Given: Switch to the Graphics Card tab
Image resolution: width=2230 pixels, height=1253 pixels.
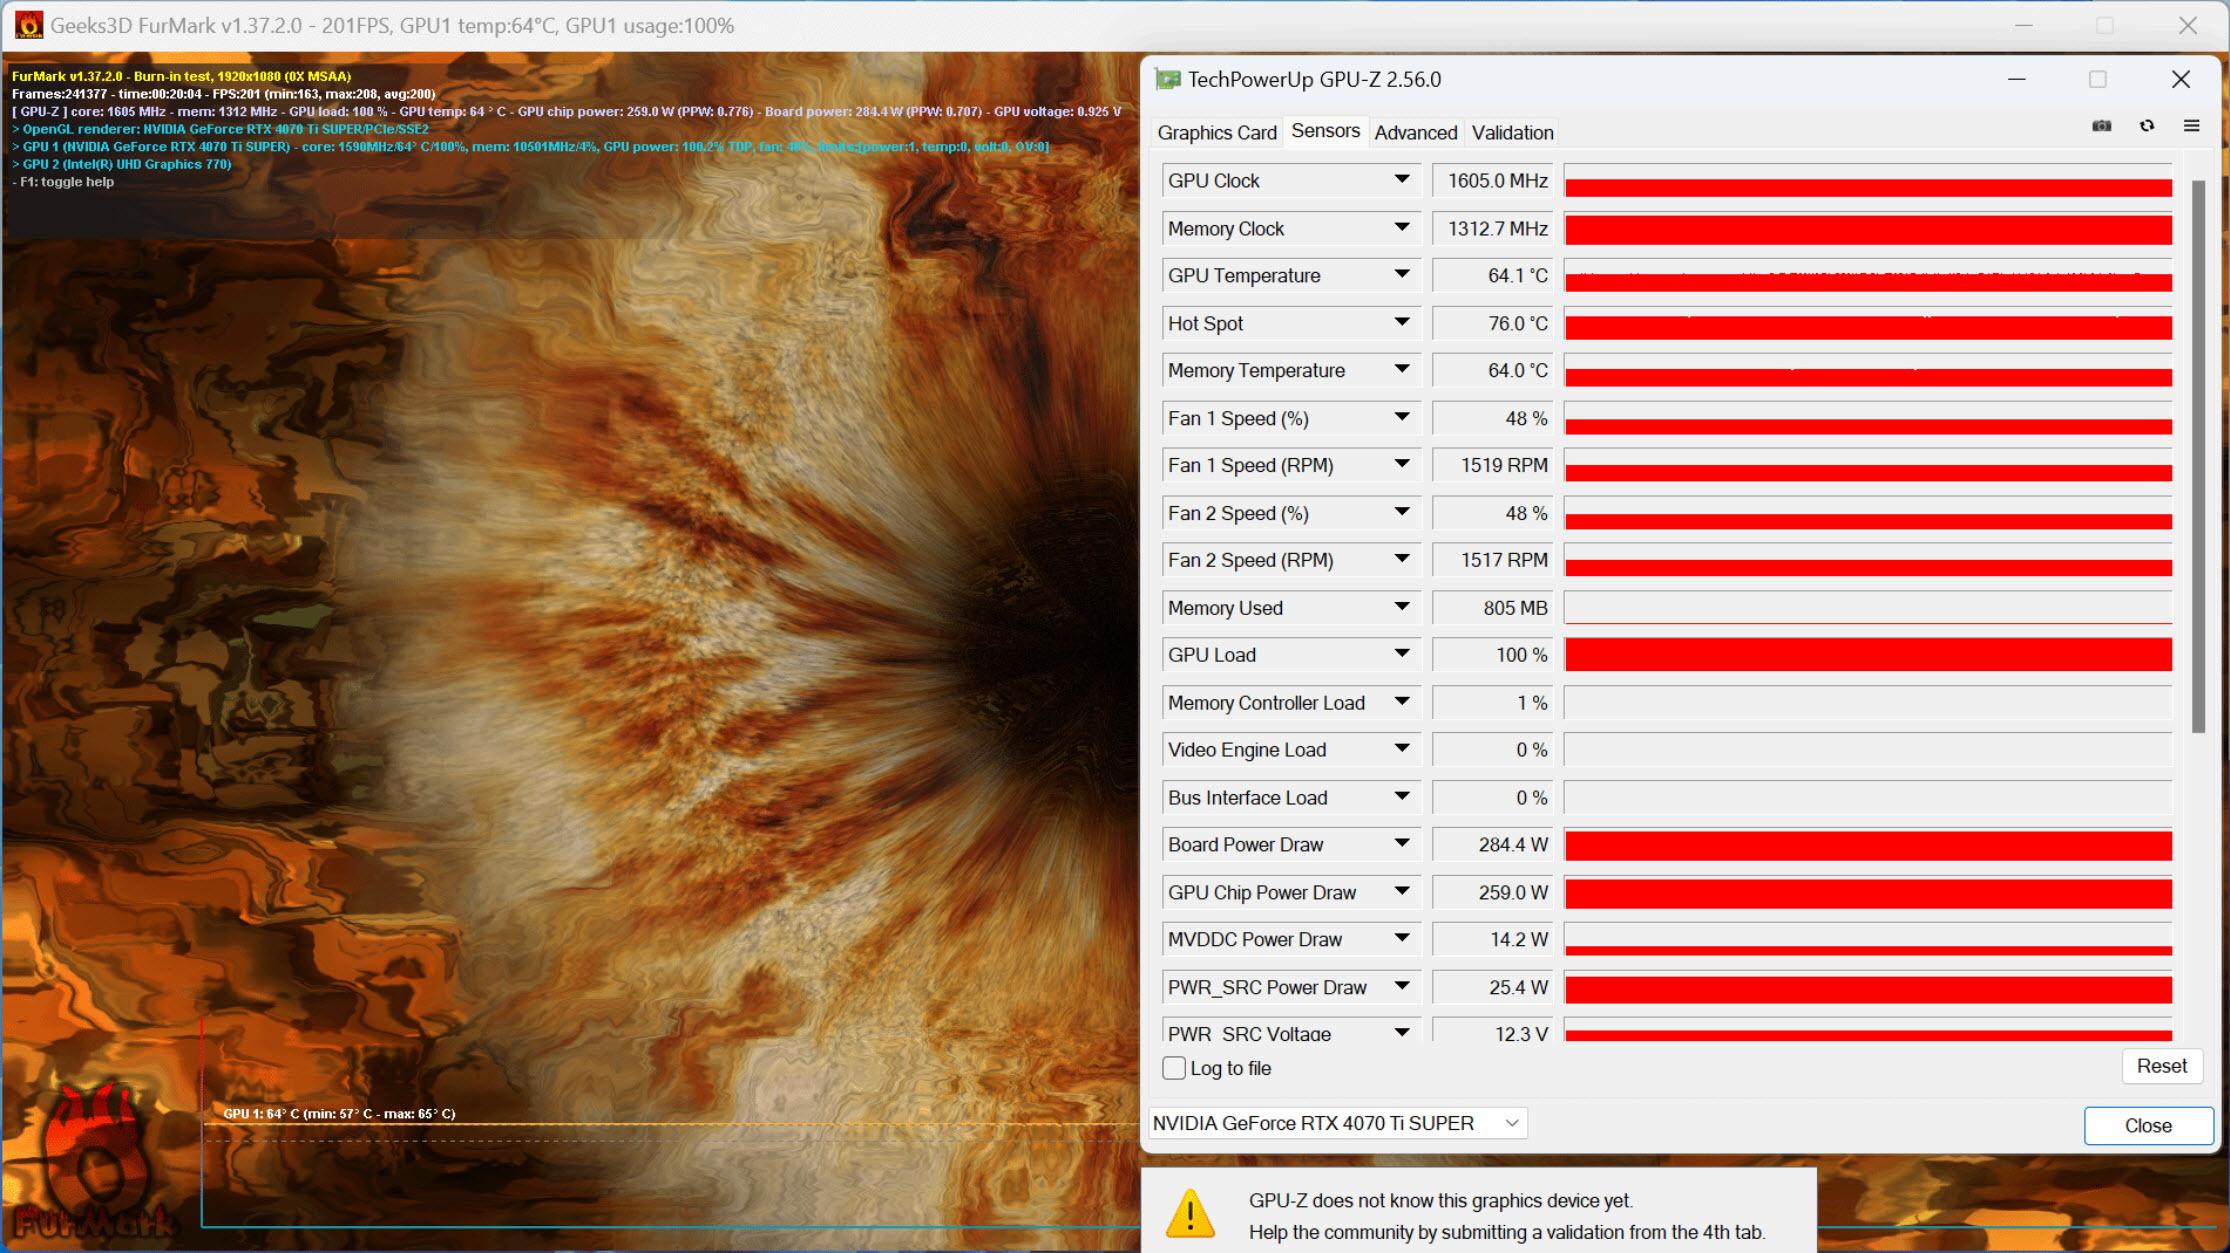Looking at the screenshot, I should pyautogui.click(x=1218, y=132).
